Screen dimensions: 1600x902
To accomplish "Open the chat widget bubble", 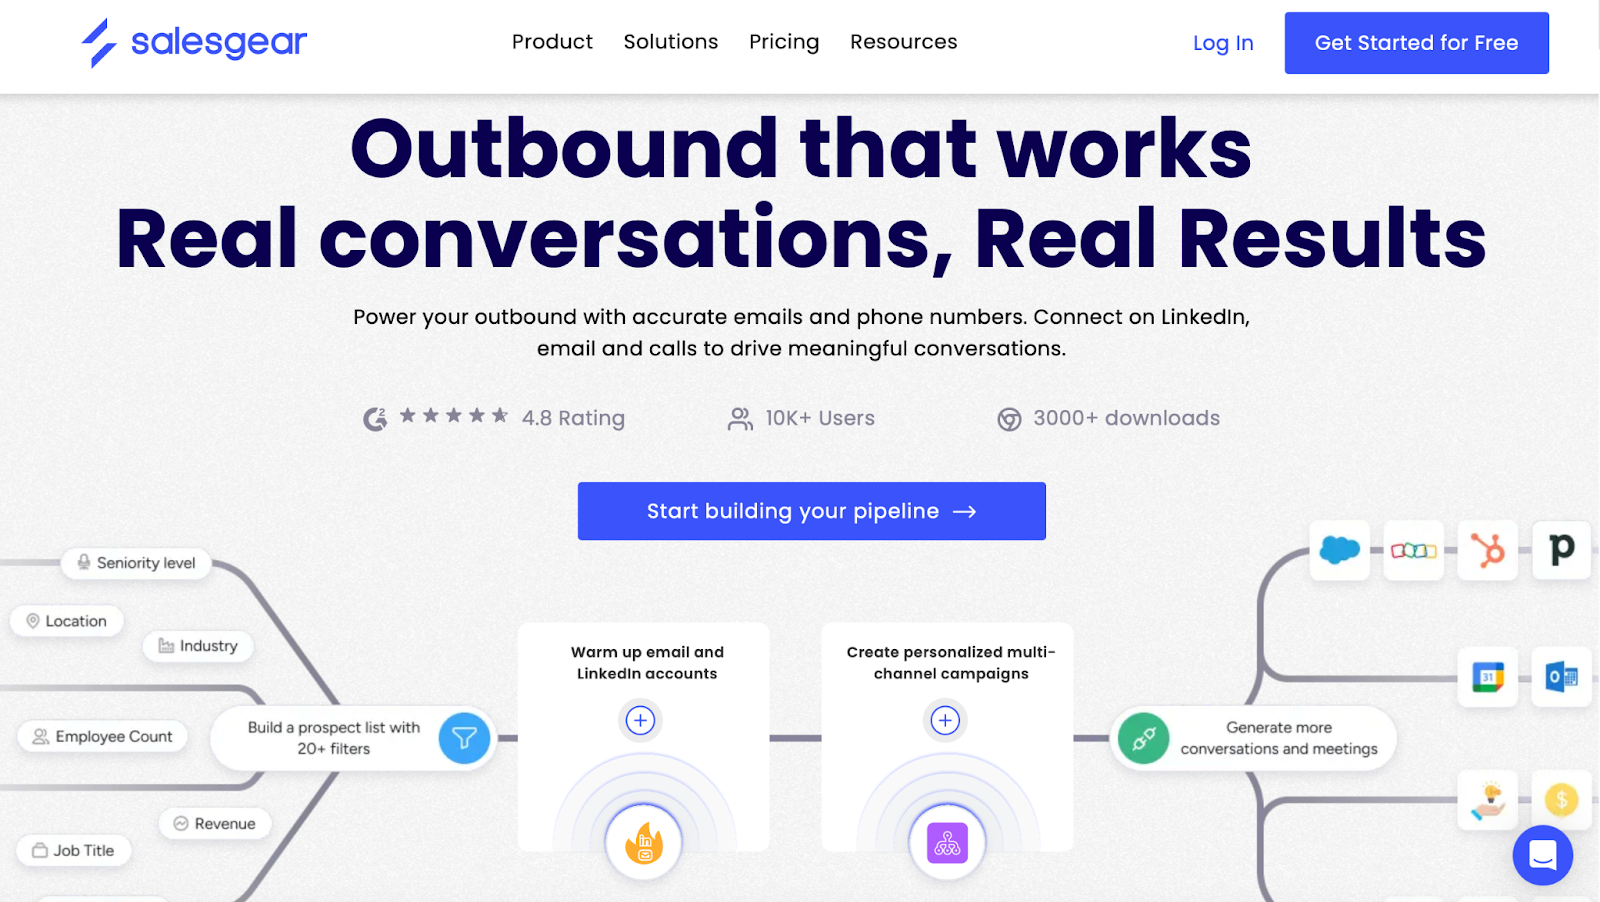I will (1542, 856).
